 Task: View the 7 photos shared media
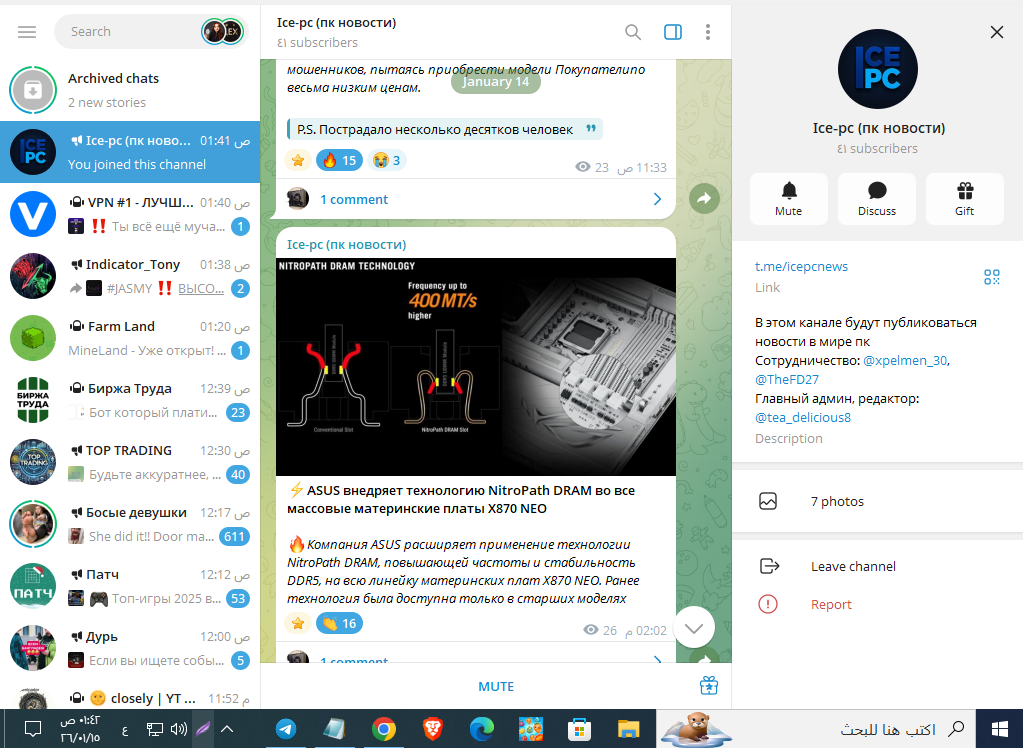point(878,501)
